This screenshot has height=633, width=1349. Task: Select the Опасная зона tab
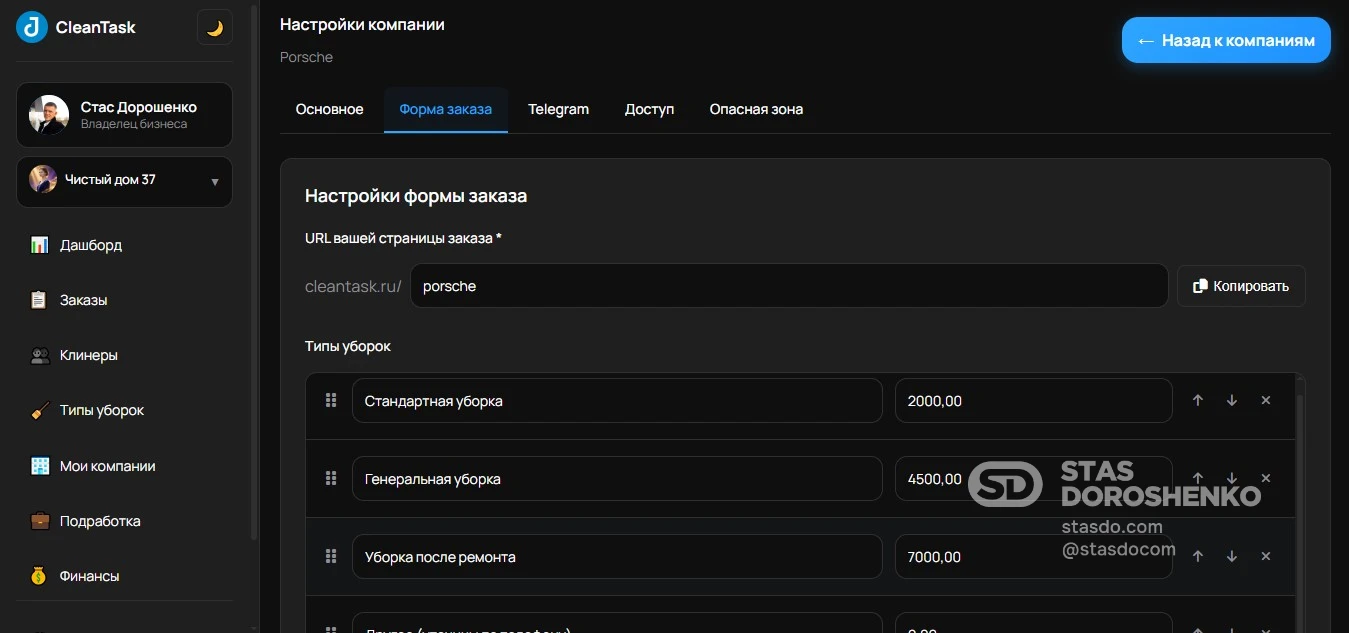coord(755,109)
